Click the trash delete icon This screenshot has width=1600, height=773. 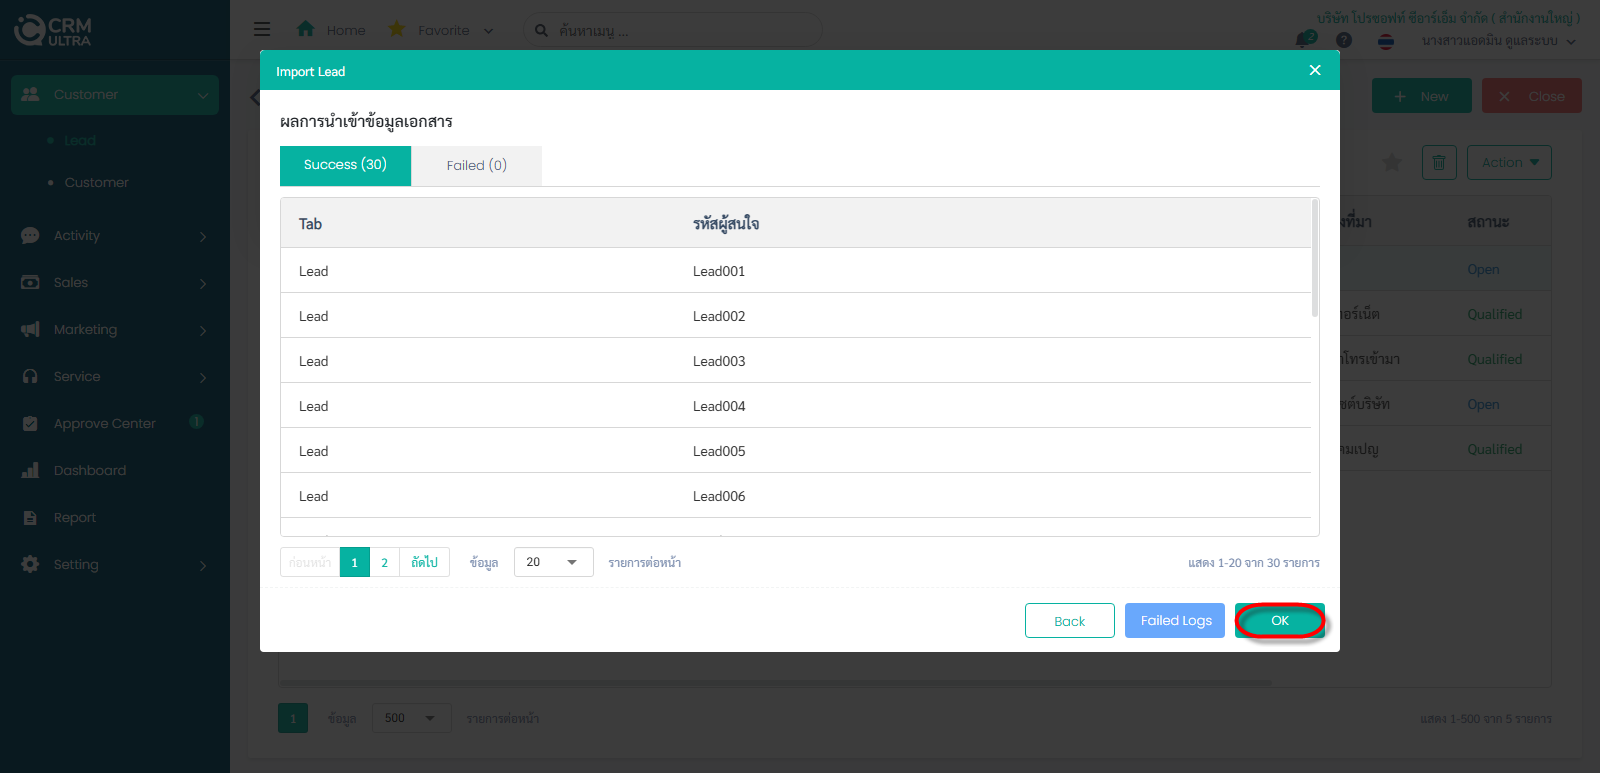tap(1438, 162)
